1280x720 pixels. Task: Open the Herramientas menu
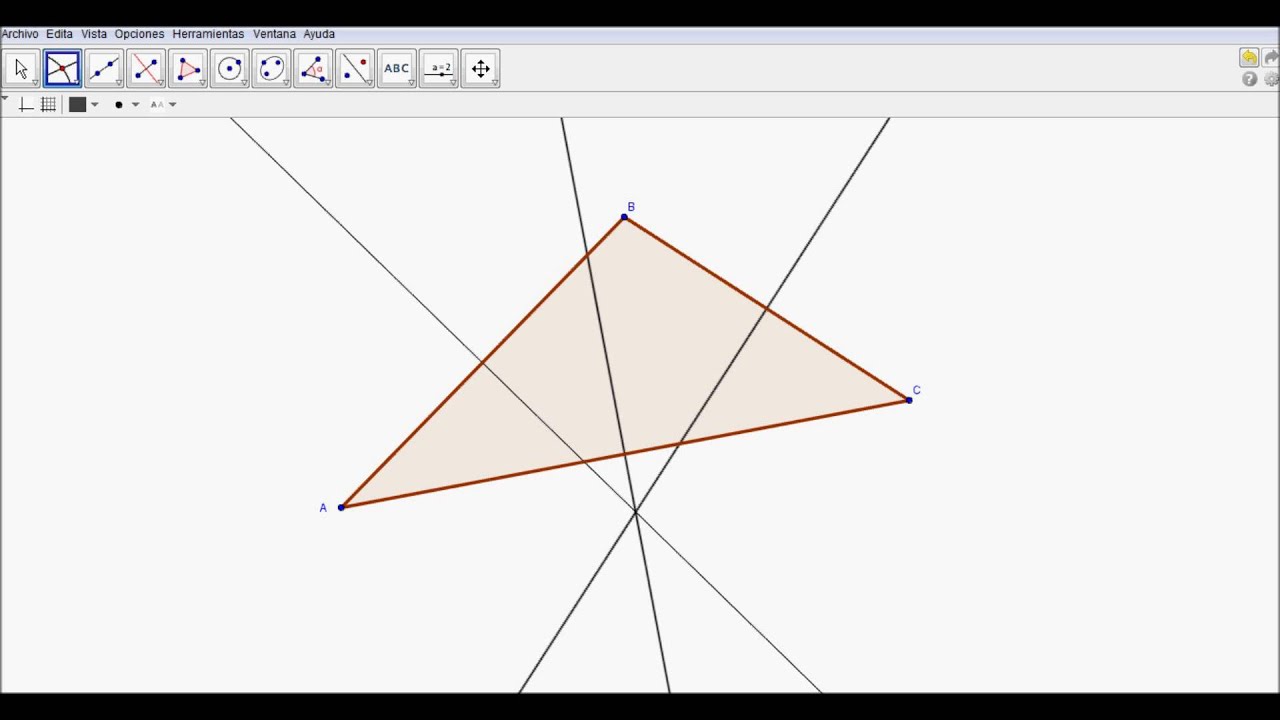point(208,34)
